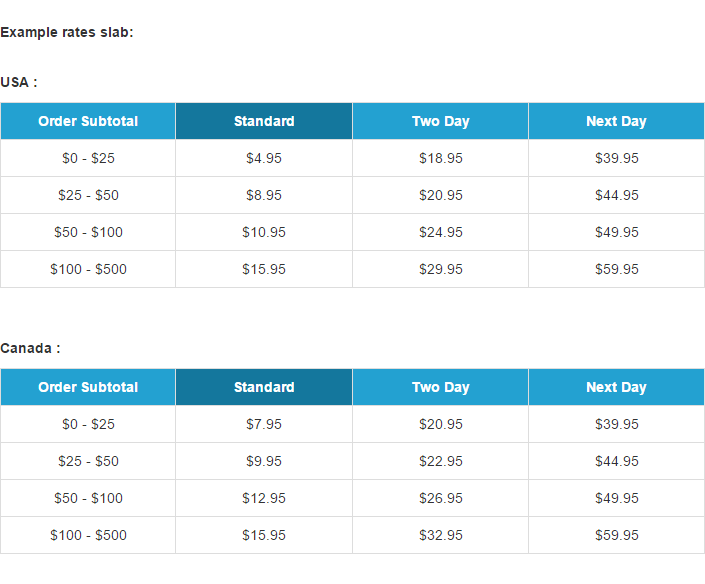Click the $7.95 Canada standard rate
The height and width of the screenshot is (584, 705).
(x=264, y=424)
